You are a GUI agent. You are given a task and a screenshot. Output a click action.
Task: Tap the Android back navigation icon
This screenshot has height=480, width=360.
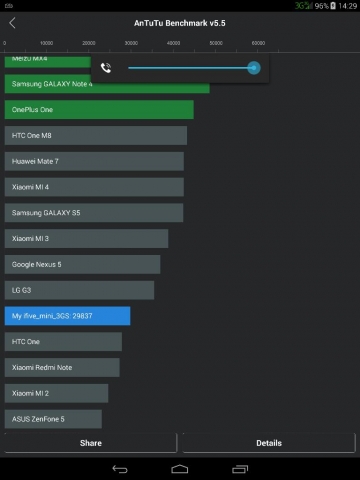pos(120,469)
